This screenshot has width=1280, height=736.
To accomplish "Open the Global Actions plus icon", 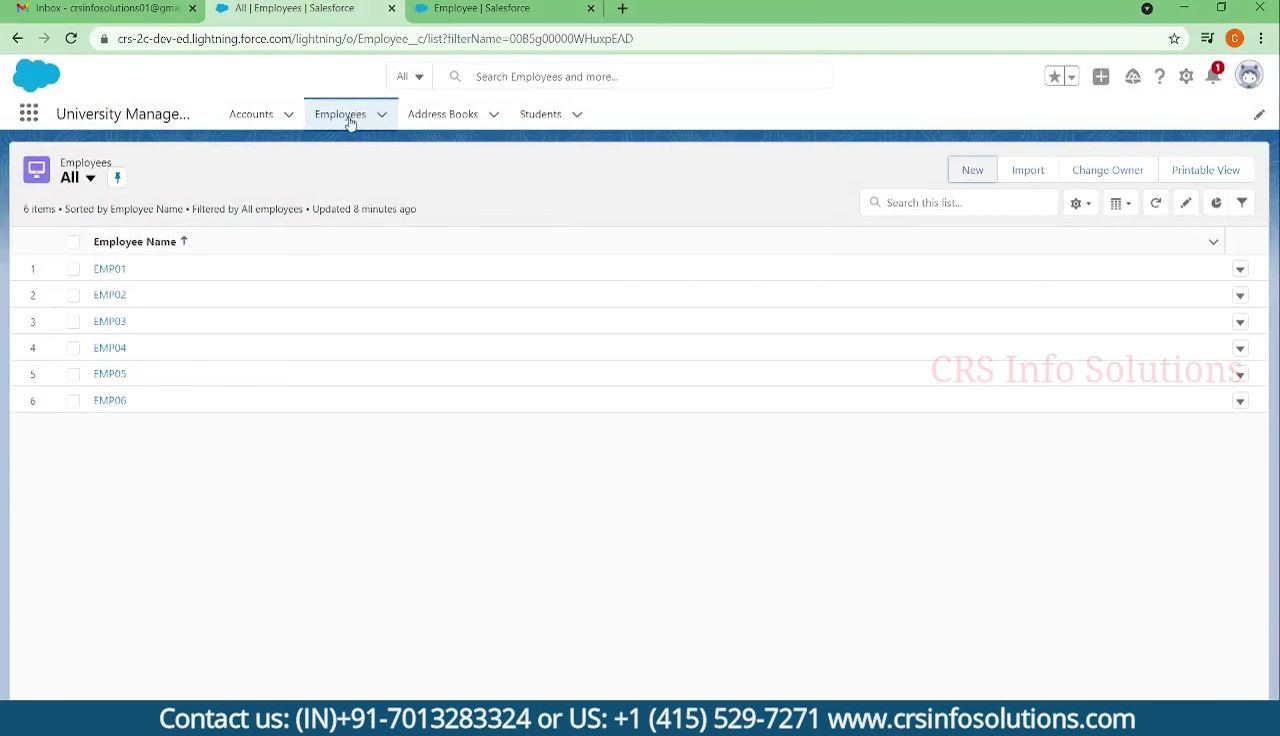I will (1101, 77).
